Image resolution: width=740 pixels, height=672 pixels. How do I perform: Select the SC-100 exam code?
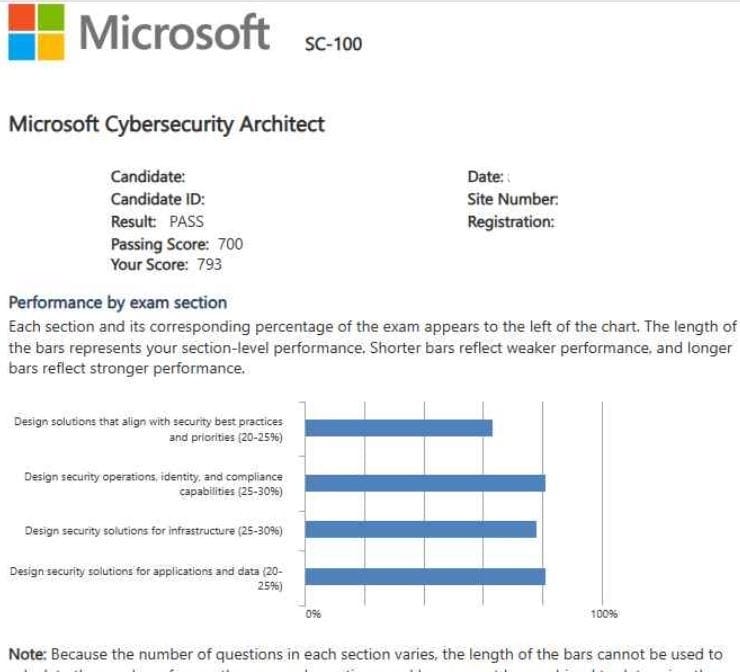334,44
